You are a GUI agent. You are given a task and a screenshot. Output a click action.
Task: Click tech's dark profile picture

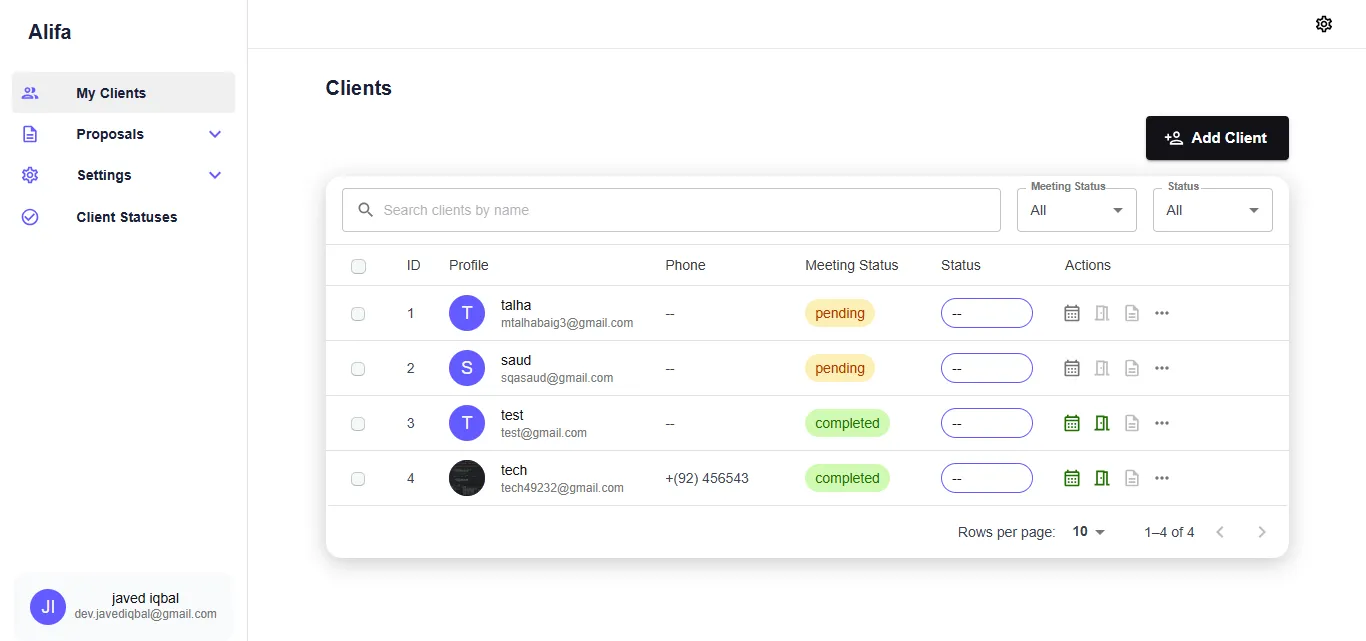467,478
